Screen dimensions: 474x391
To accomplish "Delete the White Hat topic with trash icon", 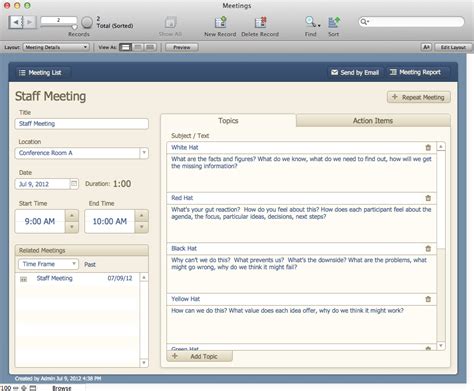I will click(428, 147).
